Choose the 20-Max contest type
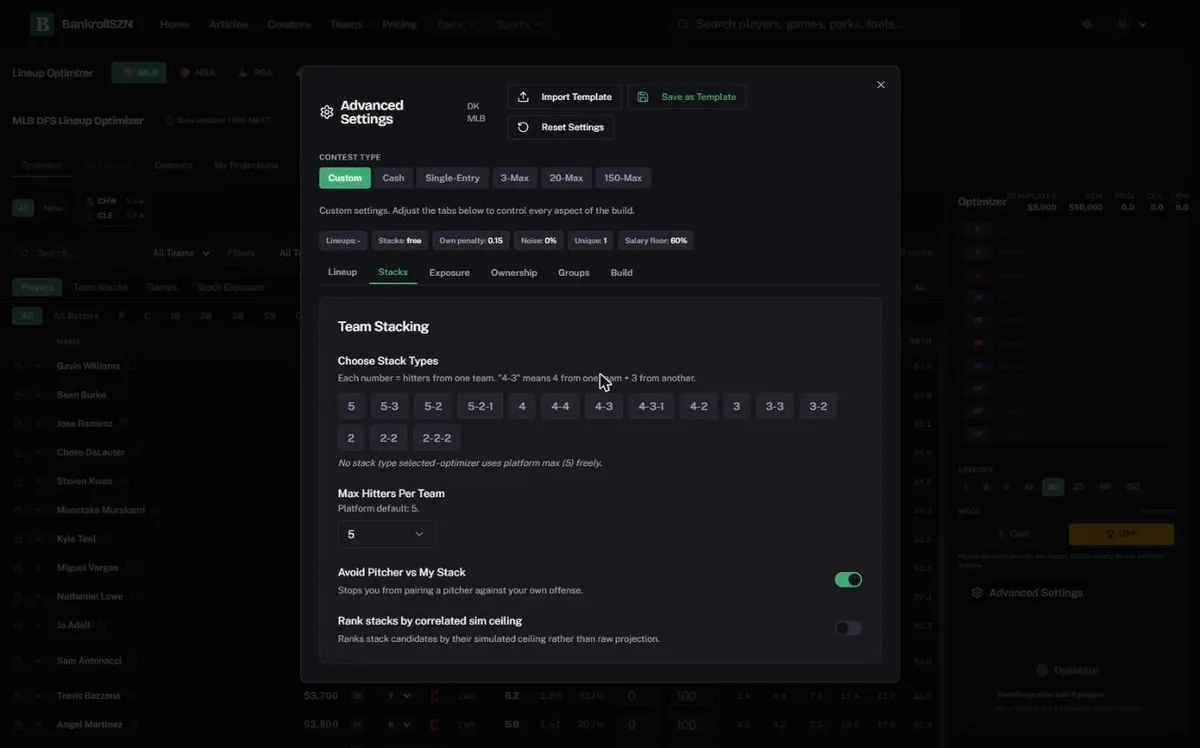This screenshot has height=748, width=1200. (566, 178)
